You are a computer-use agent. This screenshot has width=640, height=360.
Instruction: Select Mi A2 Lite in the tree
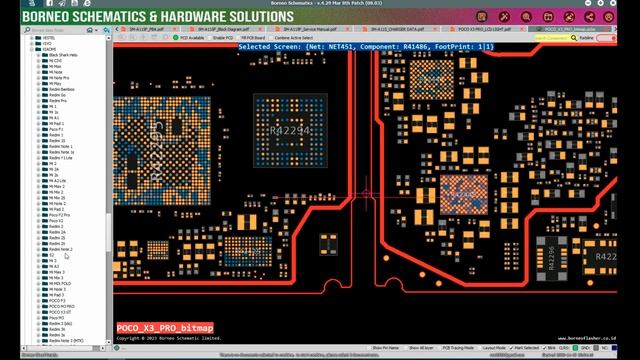[x=58, y=180]
